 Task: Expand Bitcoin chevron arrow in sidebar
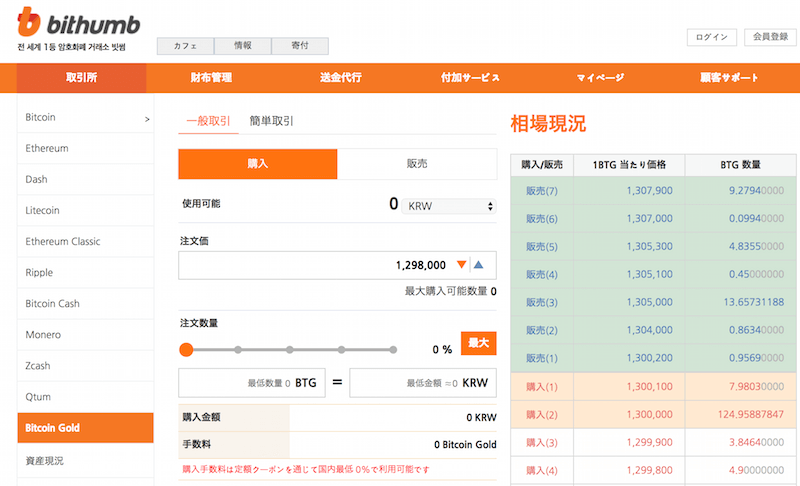(147, 119)
